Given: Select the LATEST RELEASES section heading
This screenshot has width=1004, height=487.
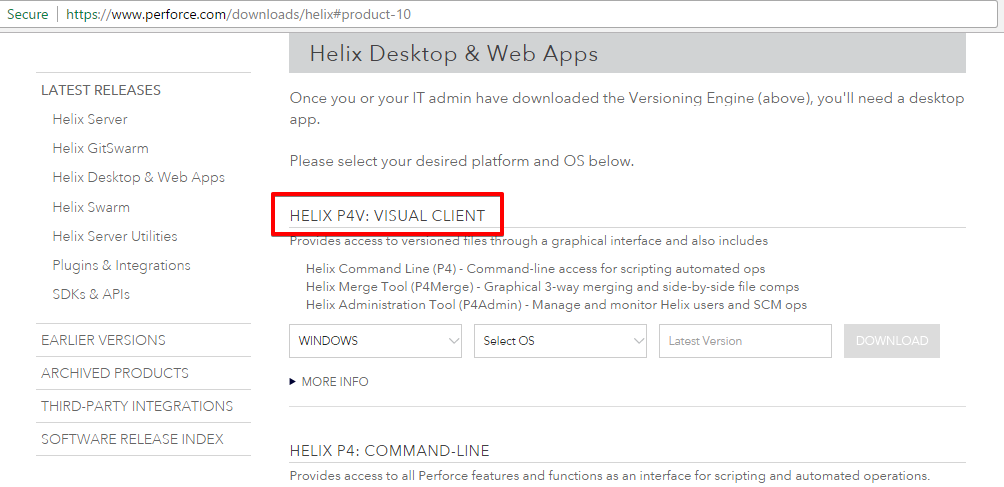Looking at the screenshot, I should coord(101,90).
